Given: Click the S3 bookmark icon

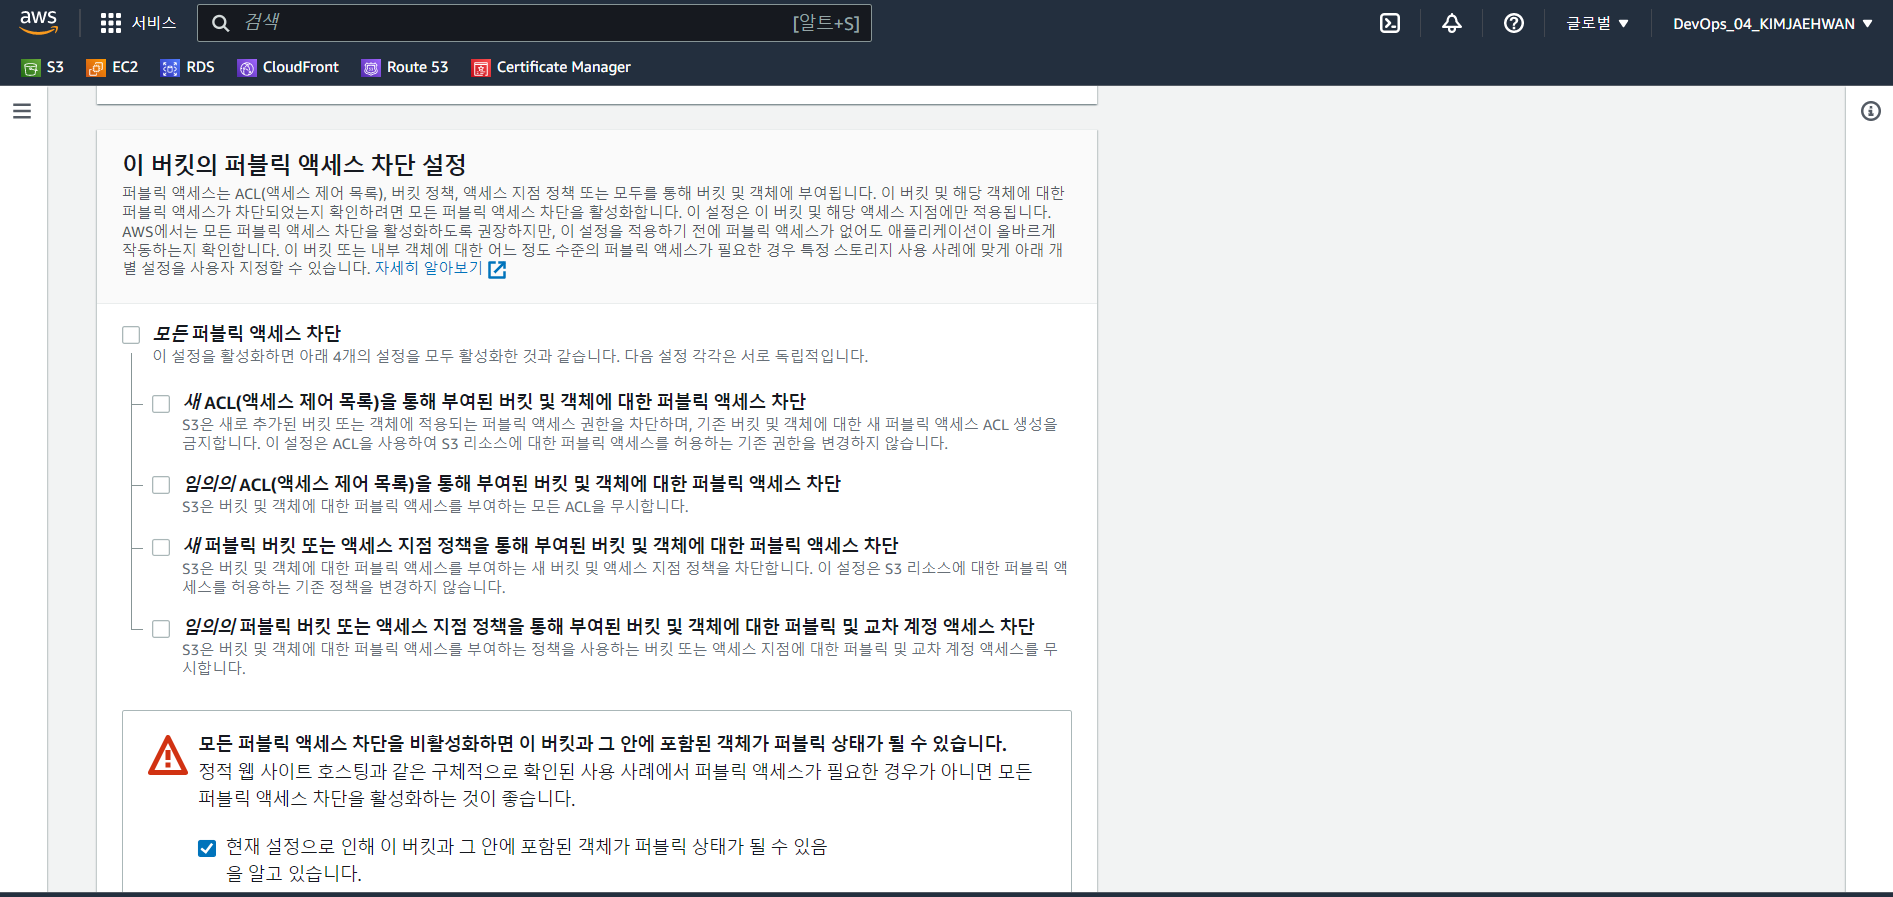Looking at the screenshot, I should click(x=31, y=68).
